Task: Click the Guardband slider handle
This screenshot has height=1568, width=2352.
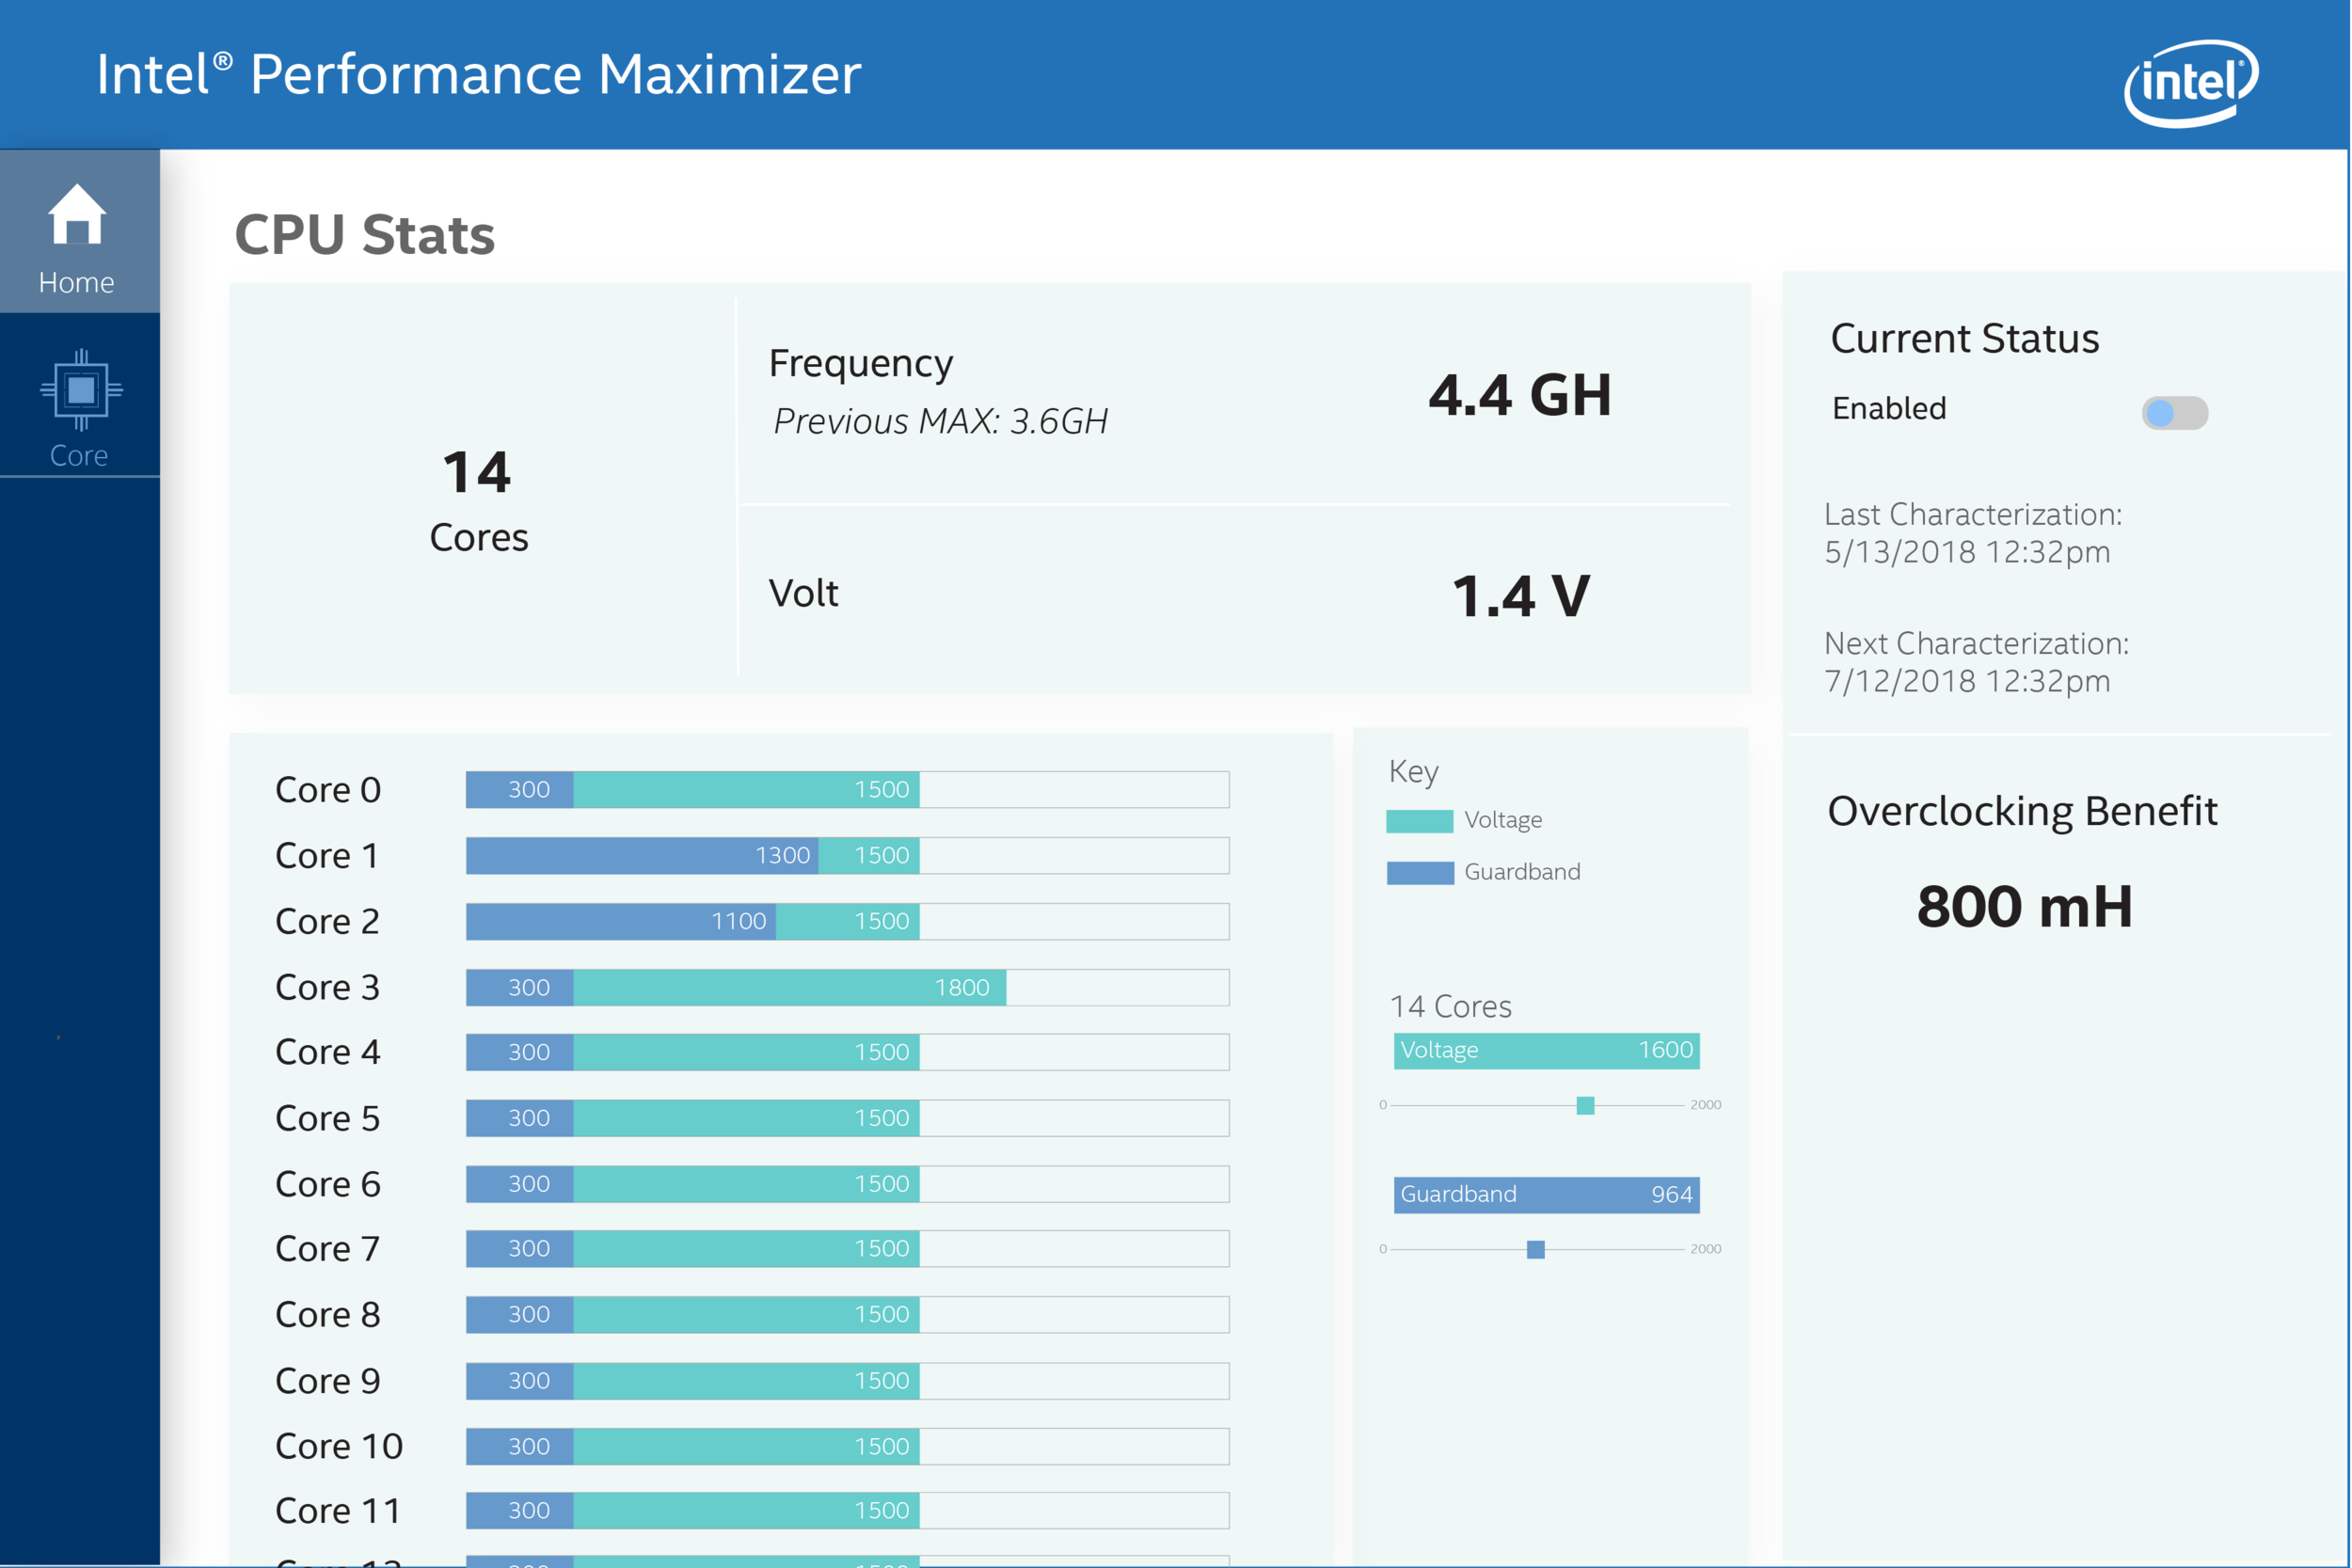Action: (1535, 1249)
